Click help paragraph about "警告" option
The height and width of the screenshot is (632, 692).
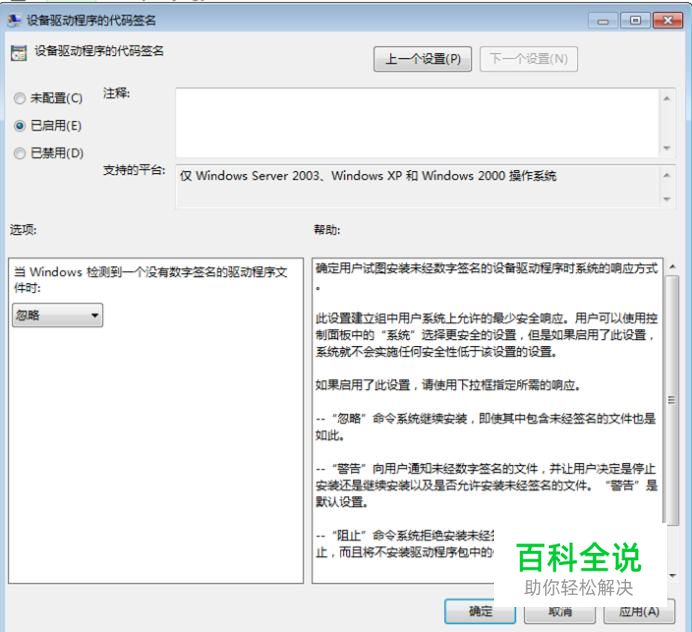point(486,485)
